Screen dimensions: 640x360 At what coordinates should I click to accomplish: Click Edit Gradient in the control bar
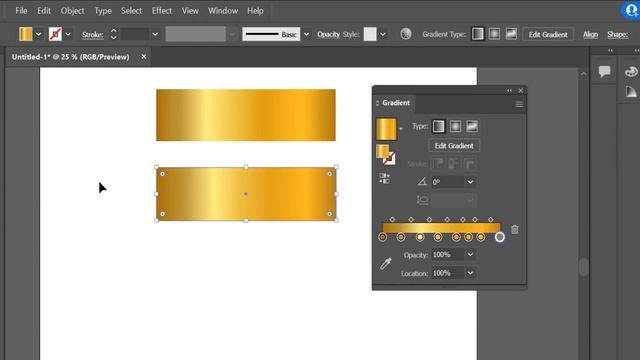[548, 35]
